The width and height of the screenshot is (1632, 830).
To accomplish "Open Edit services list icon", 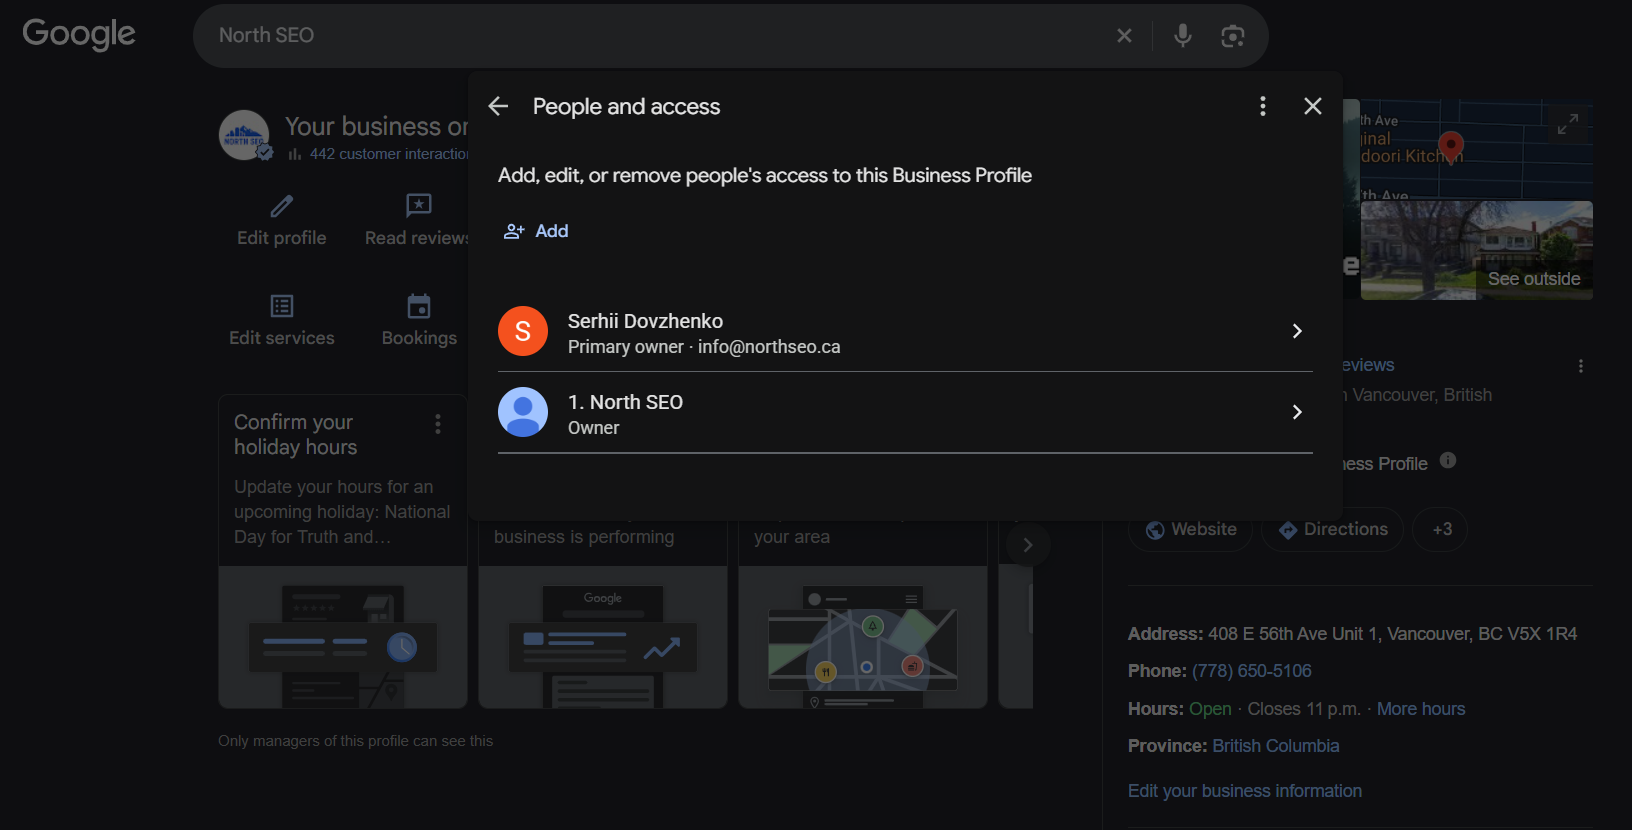I will [x=282, y=306].
